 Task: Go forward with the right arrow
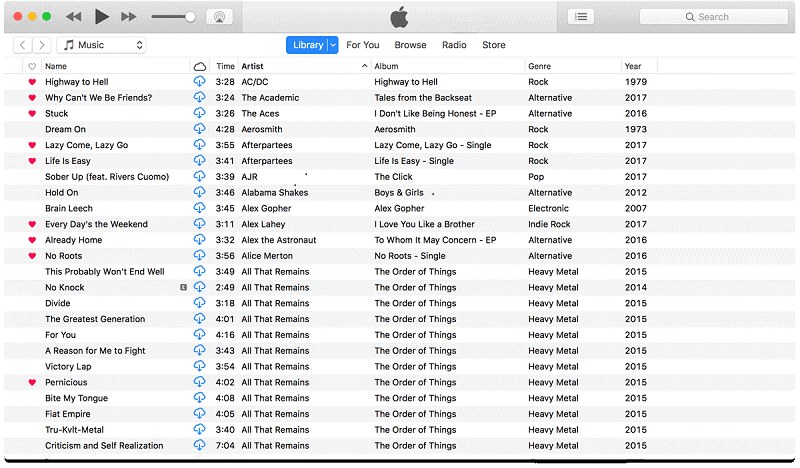[42, 45]
